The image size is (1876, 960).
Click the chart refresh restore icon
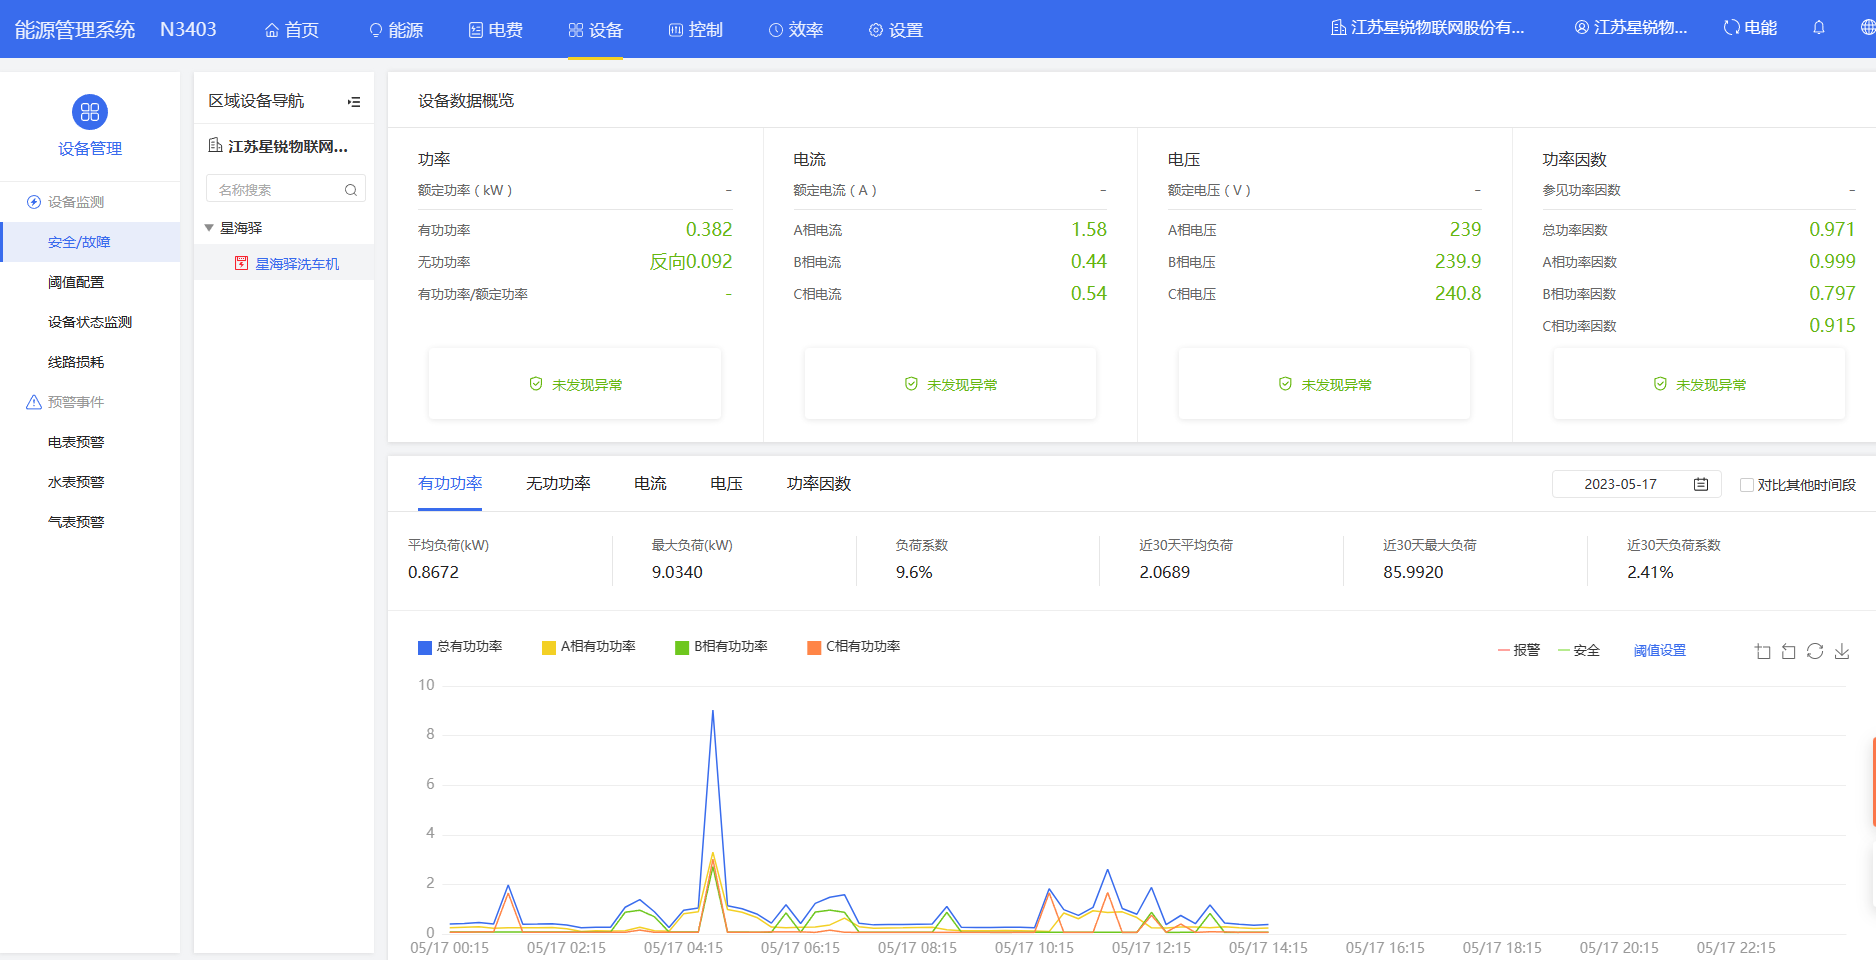1815,651
